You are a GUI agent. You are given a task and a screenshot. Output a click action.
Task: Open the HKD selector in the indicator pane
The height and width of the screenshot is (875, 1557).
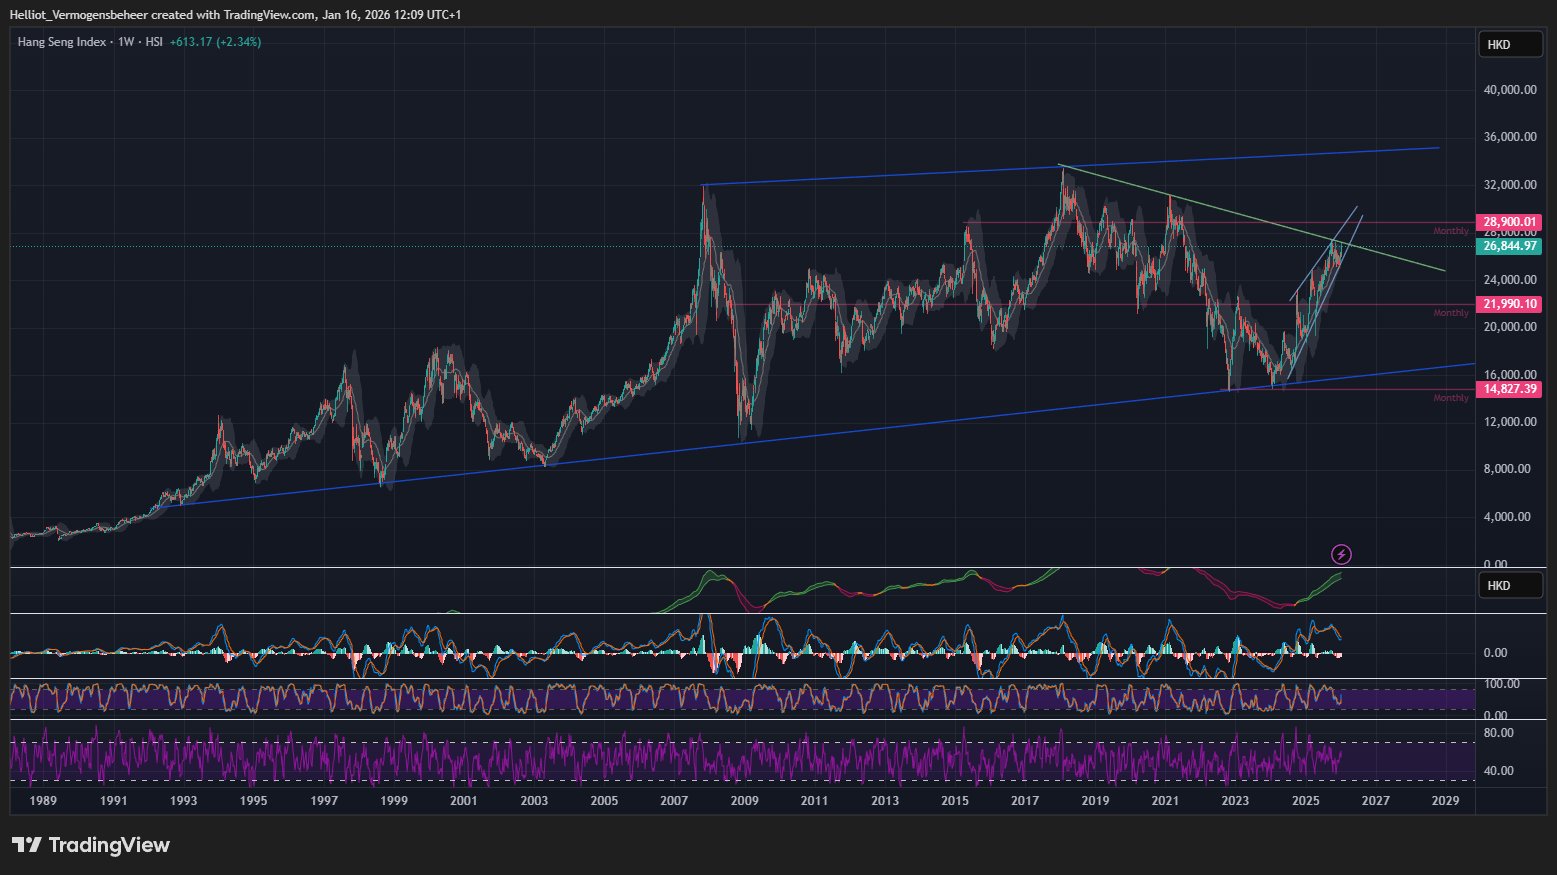(1509, 586)
